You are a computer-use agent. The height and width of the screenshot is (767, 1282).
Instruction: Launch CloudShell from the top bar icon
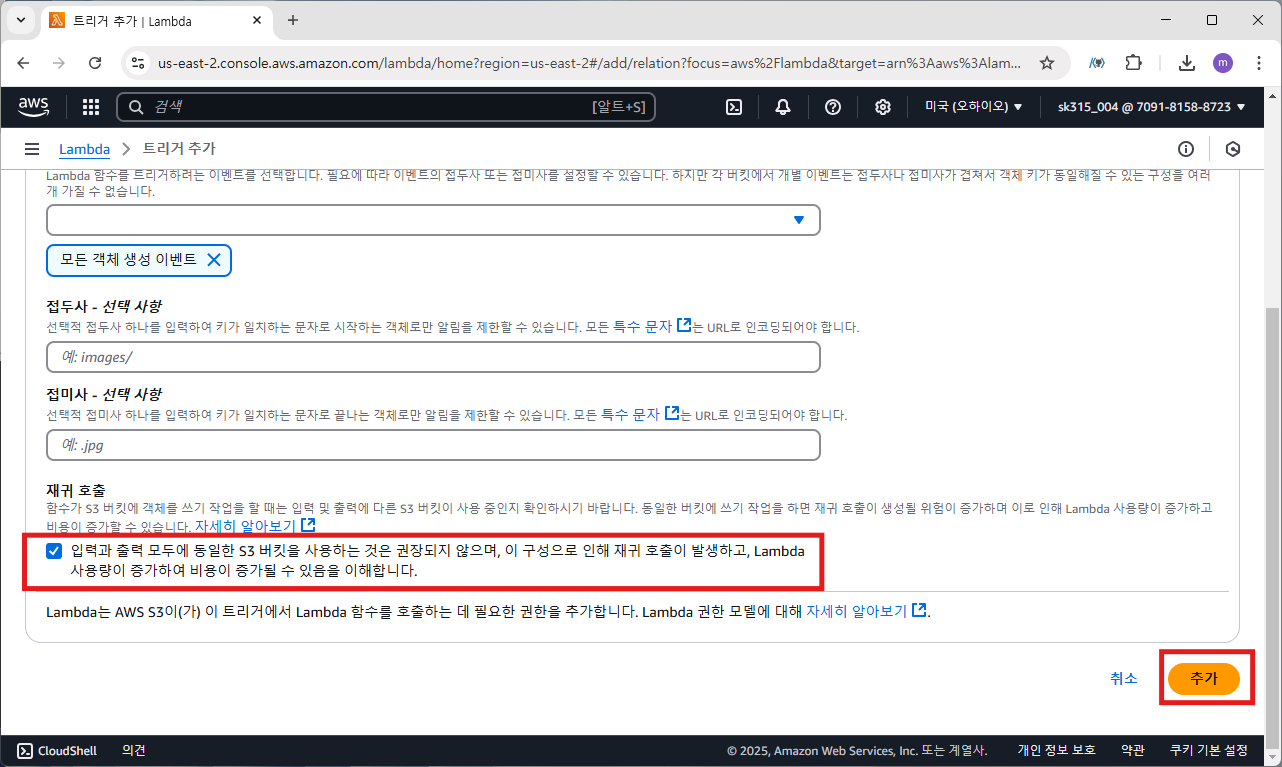[734, 107]
